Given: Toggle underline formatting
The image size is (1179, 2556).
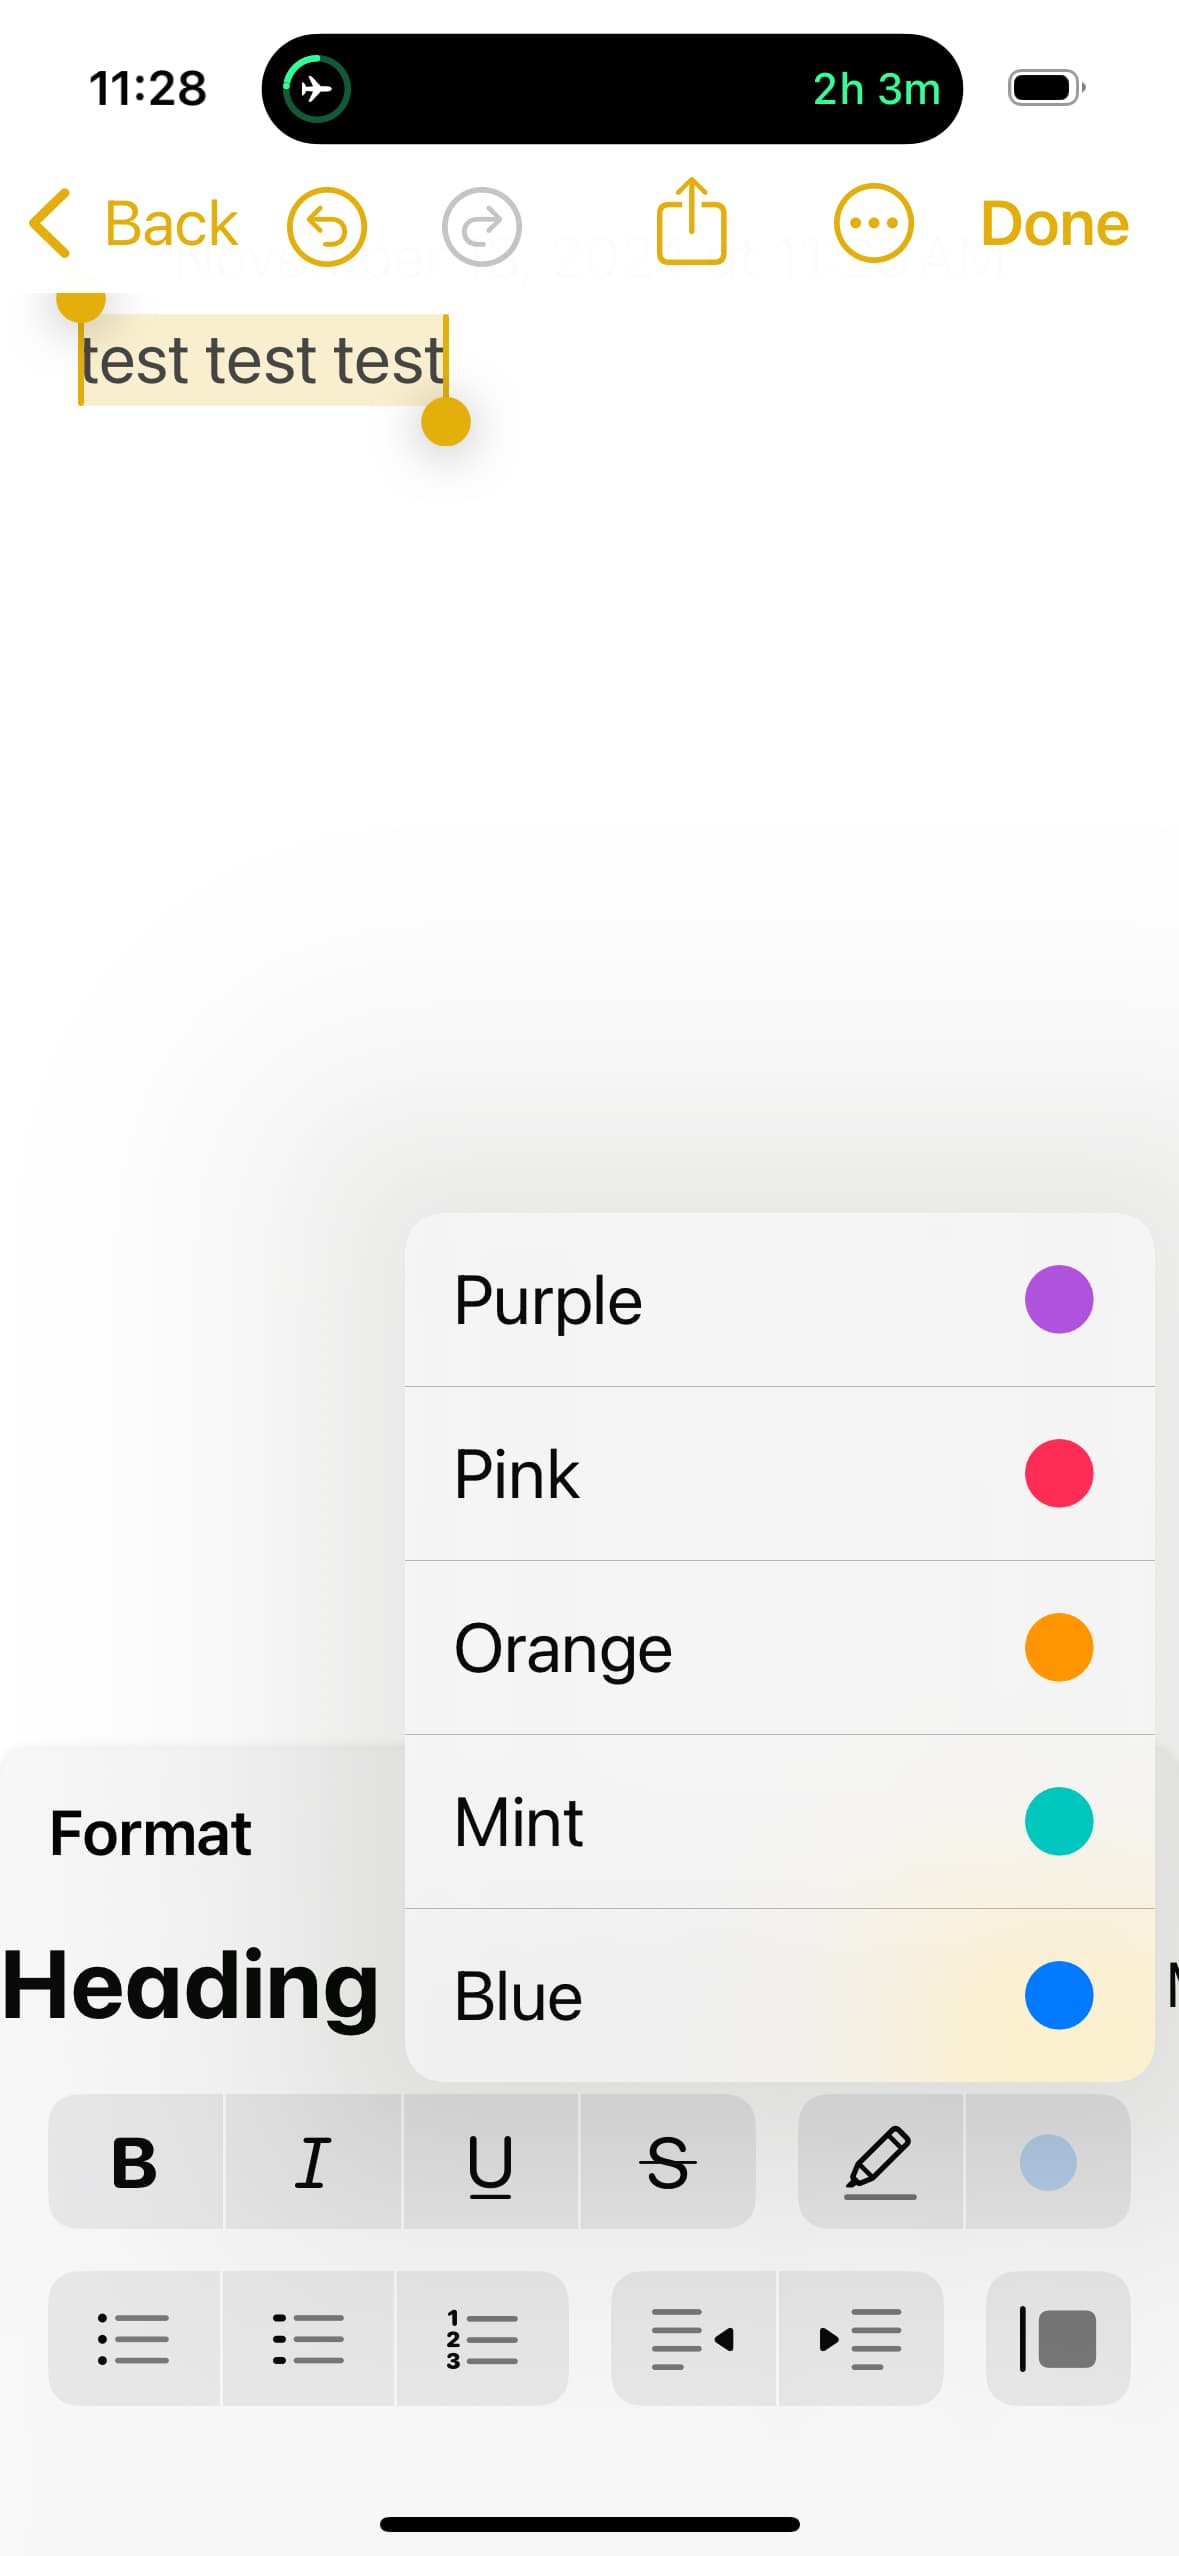Looking at the screenshot, I should coord(490,2162).
